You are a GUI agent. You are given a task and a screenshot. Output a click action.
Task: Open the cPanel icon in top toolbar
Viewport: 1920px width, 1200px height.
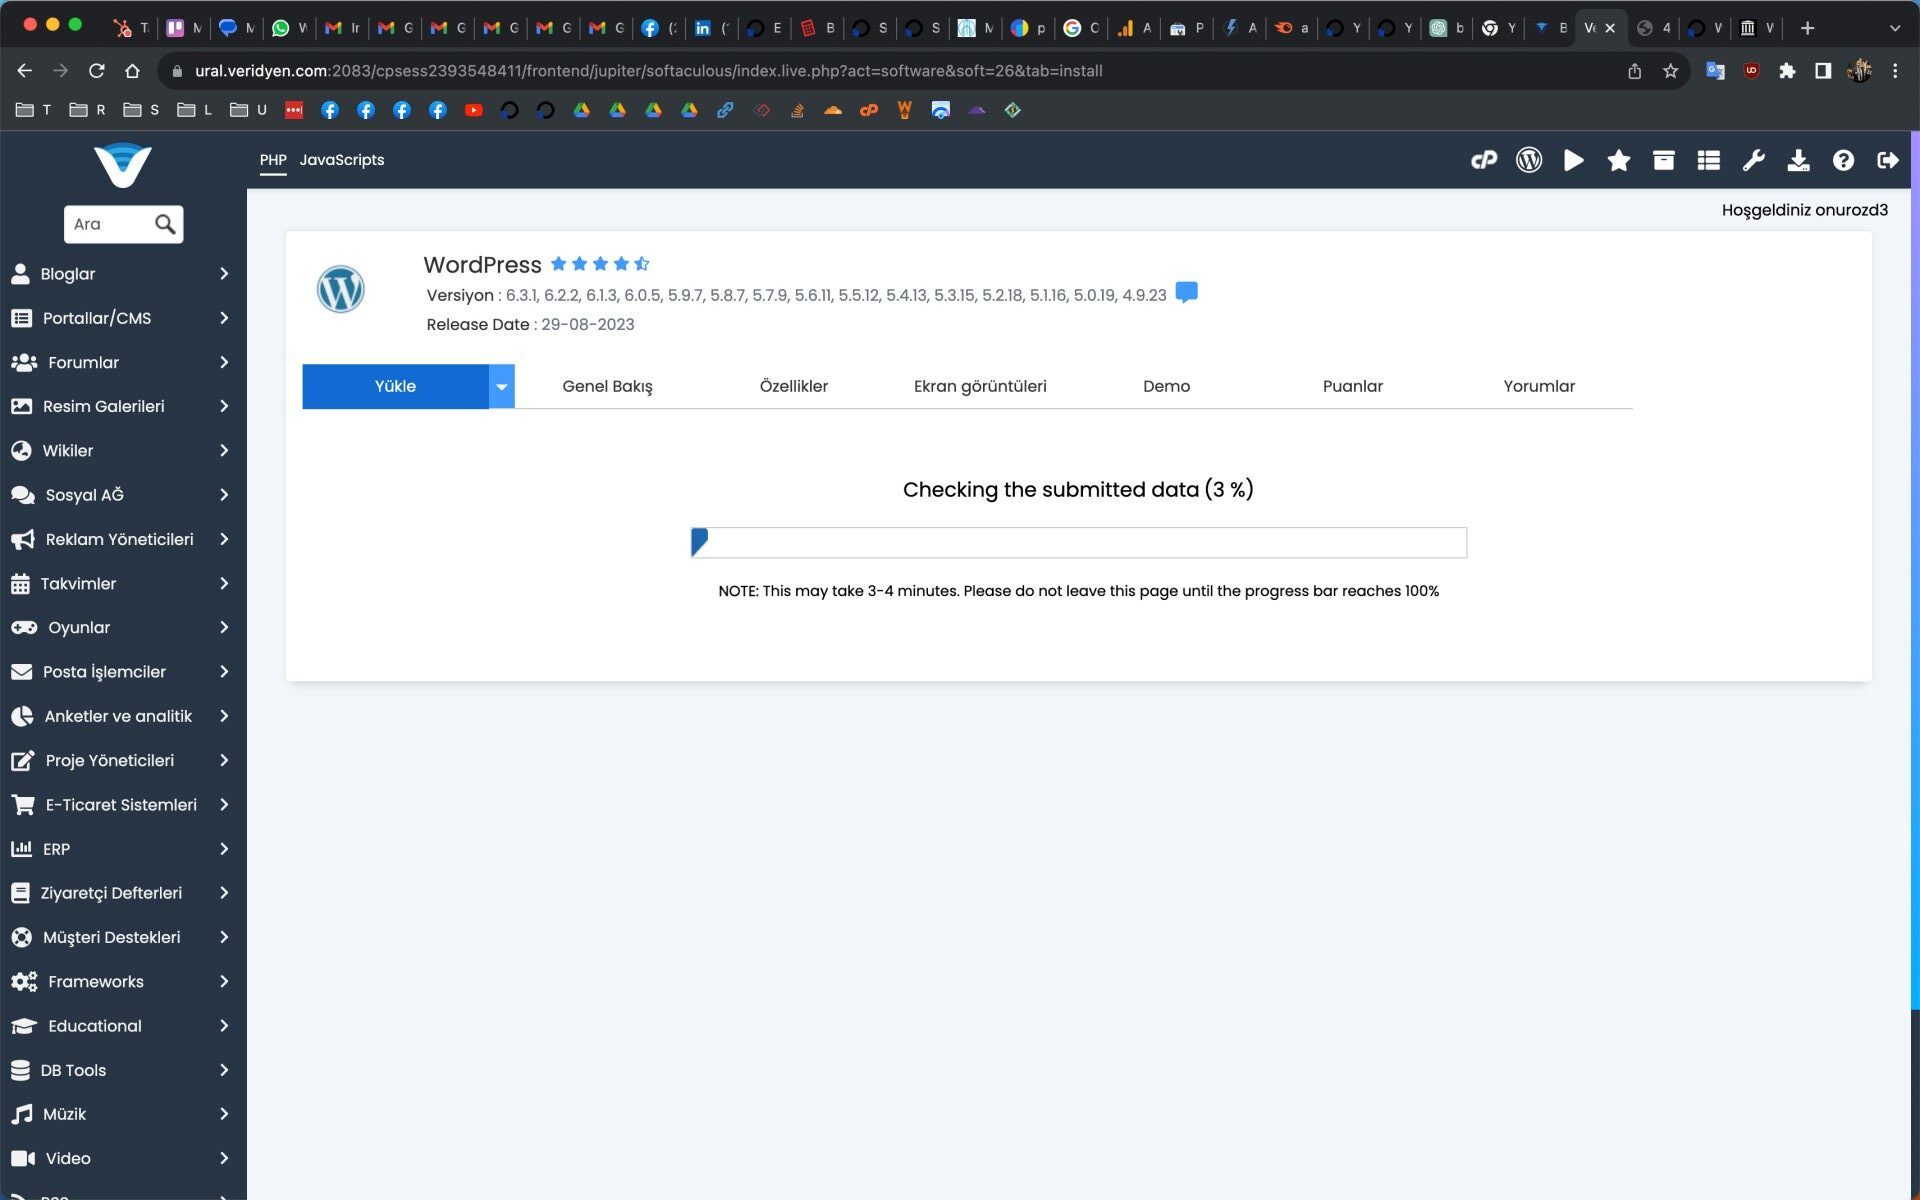click(x=1484, y=160)
